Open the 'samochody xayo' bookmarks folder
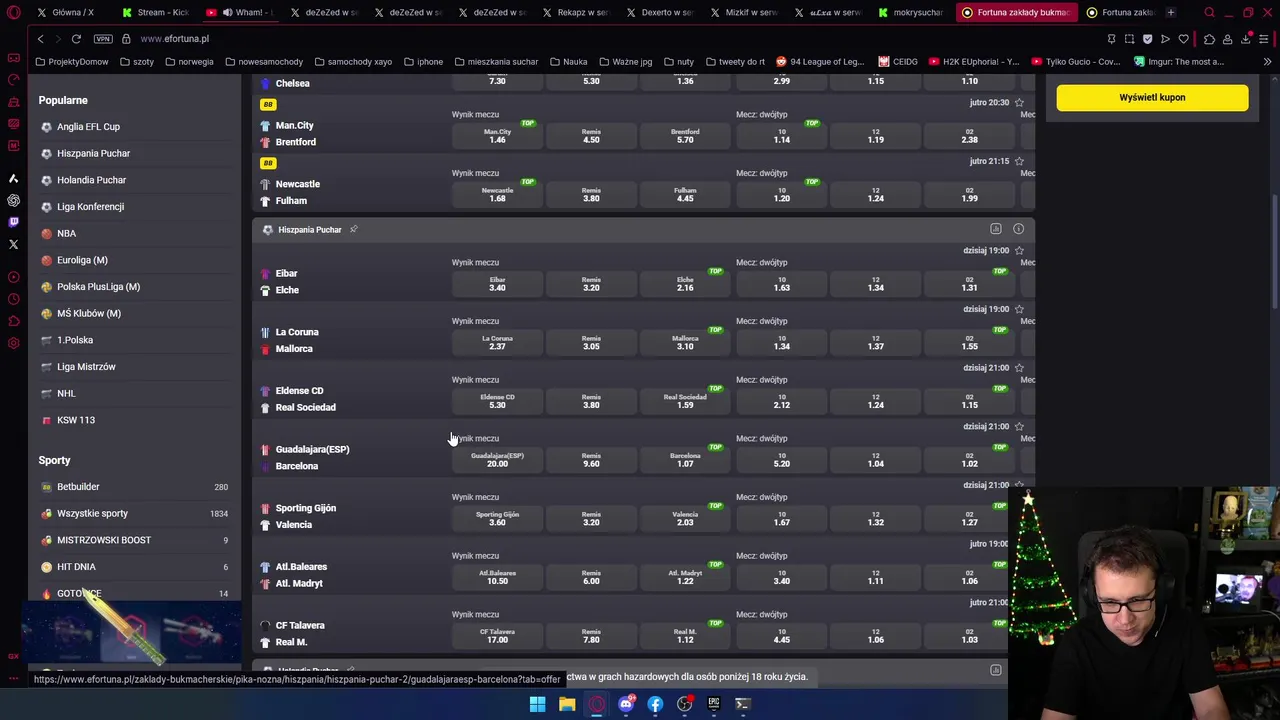1280x720 pixels. point(353,62)
